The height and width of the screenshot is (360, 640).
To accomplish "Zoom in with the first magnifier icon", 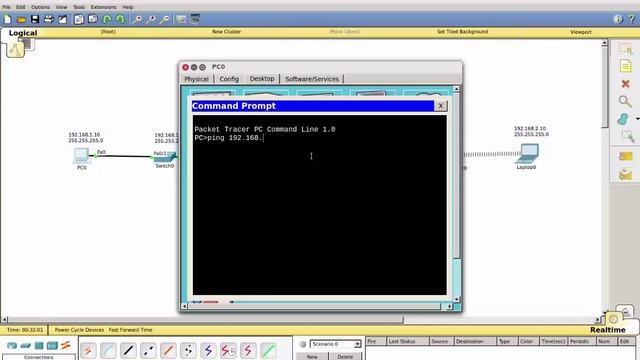I will [138, 19].
